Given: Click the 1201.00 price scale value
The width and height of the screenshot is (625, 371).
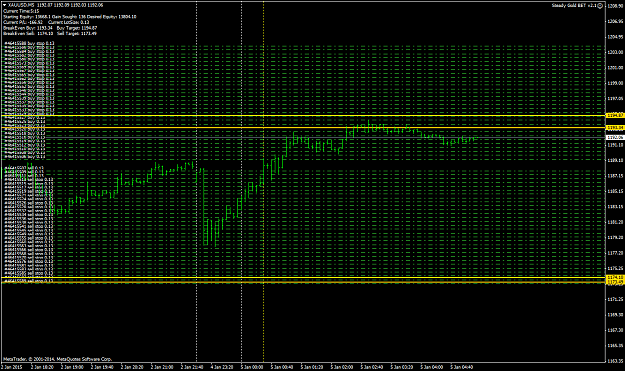Looking at the screenshot, I should click(616, 68).
